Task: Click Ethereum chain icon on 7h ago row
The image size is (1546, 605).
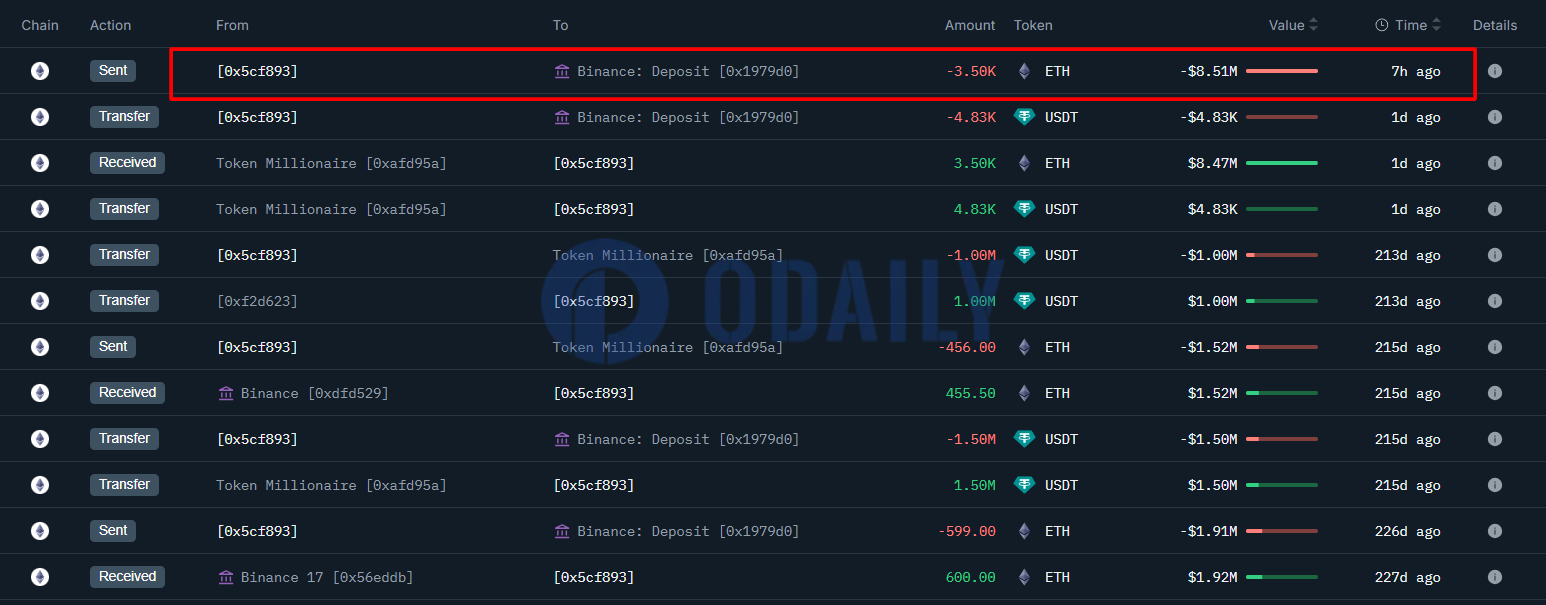Action: pos(40,71)
